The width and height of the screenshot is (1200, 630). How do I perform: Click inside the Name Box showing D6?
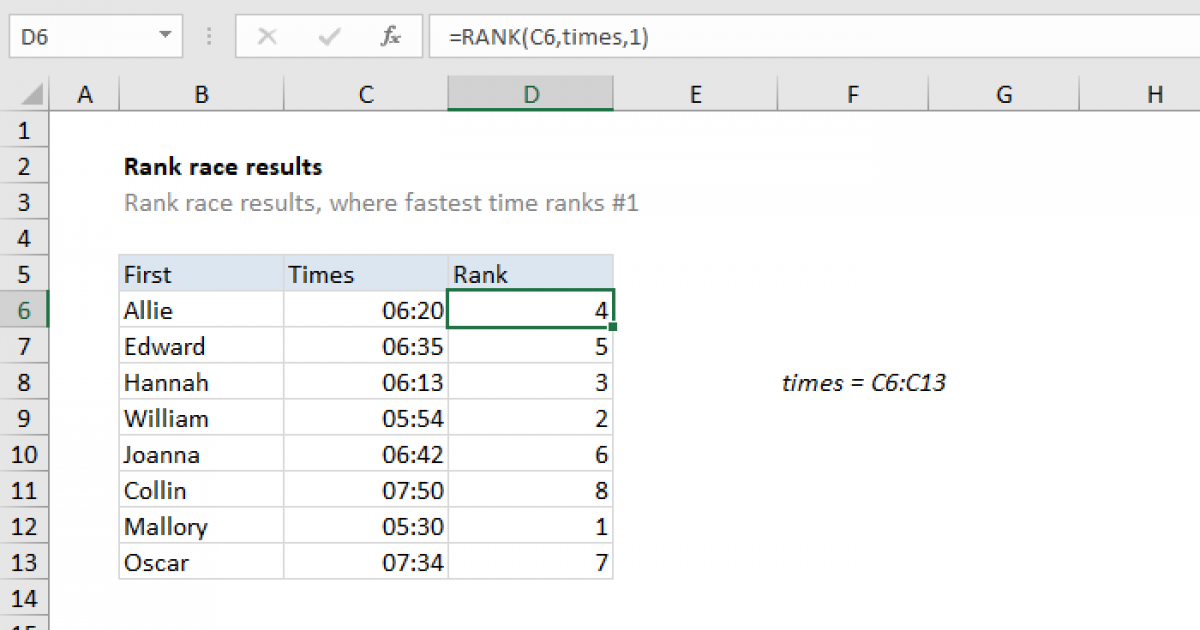pos(80,37)
